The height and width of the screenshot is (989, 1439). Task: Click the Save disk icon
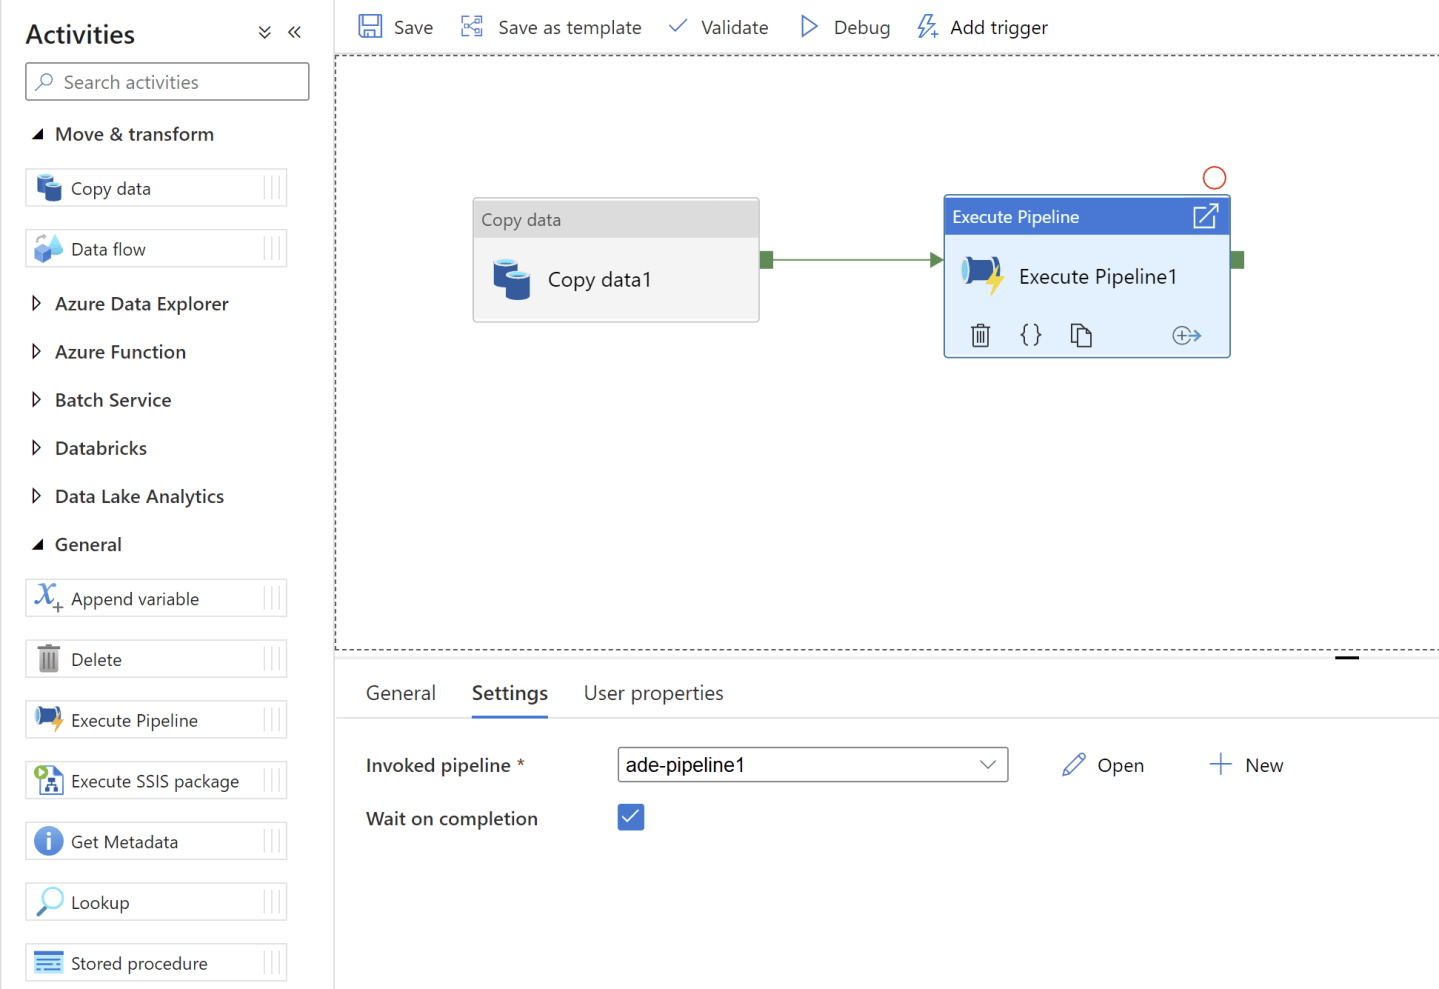(370, 26)
